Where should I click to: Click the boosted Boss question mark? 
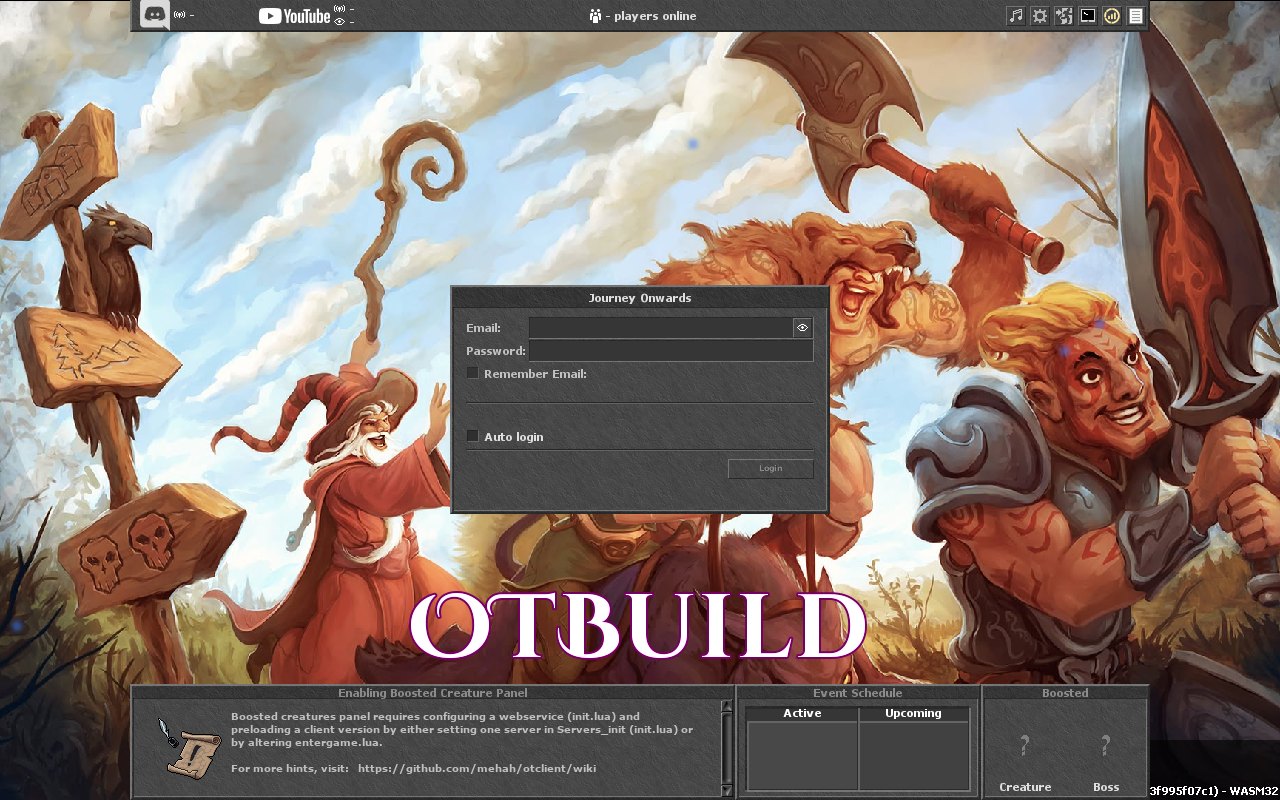coord(1105,745)
